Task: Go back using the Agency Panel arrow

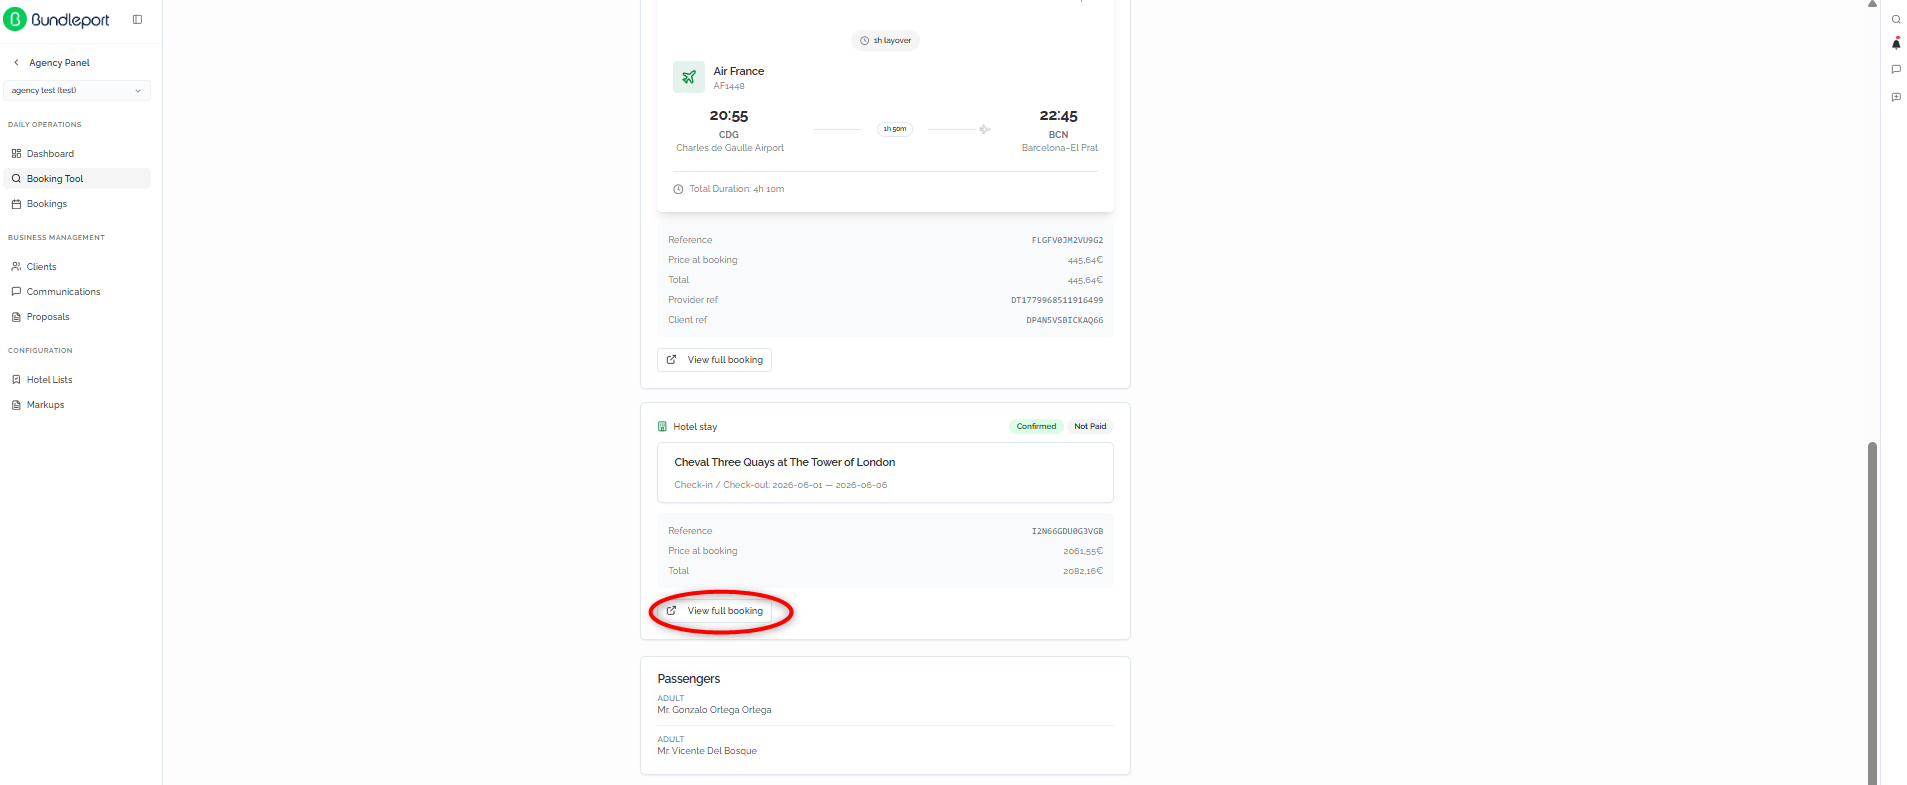Action: (x=16, y=62)
